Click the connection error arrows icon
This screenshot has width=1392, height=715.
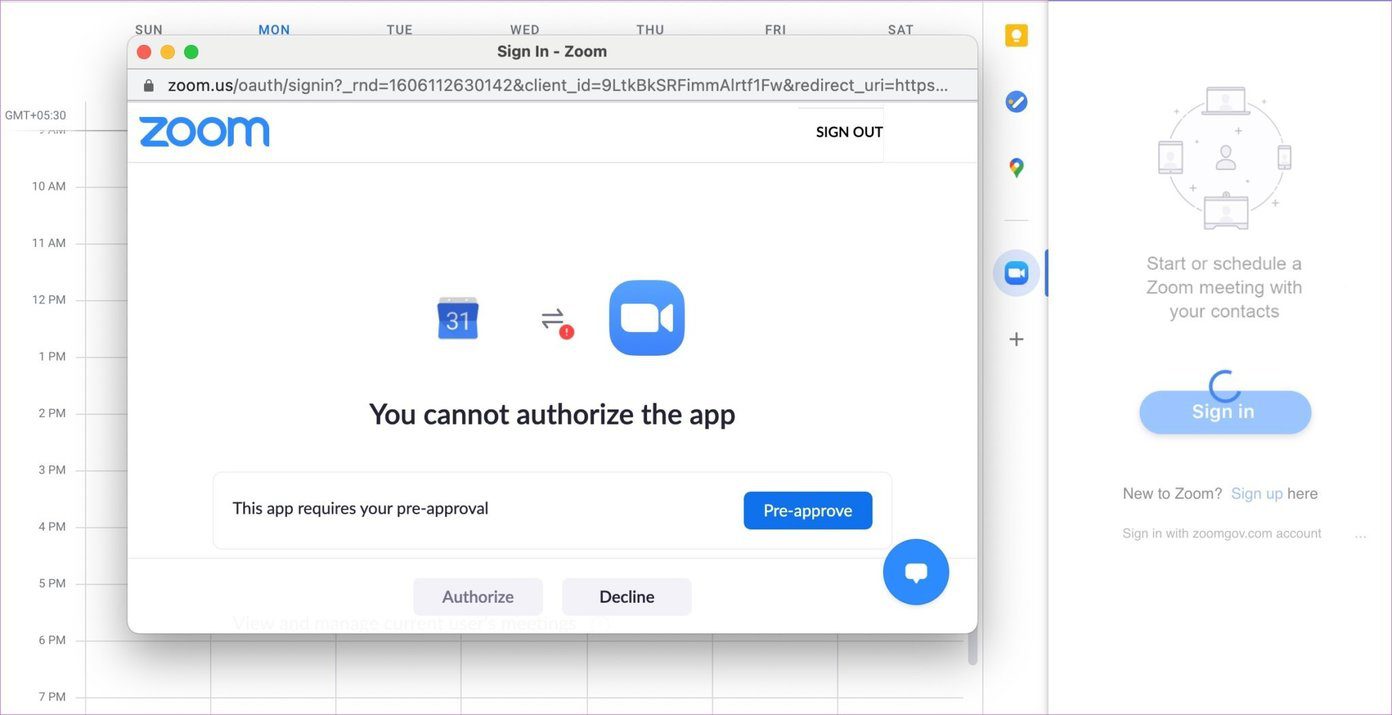pyautogui.click(x=556, y=322)
